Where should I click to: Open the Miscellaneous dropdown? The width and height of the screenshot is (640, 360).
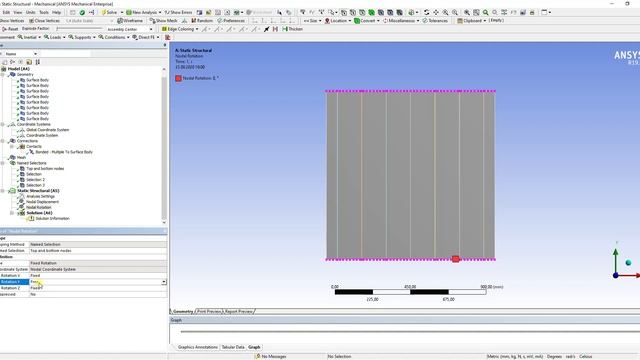coord(401,20)
